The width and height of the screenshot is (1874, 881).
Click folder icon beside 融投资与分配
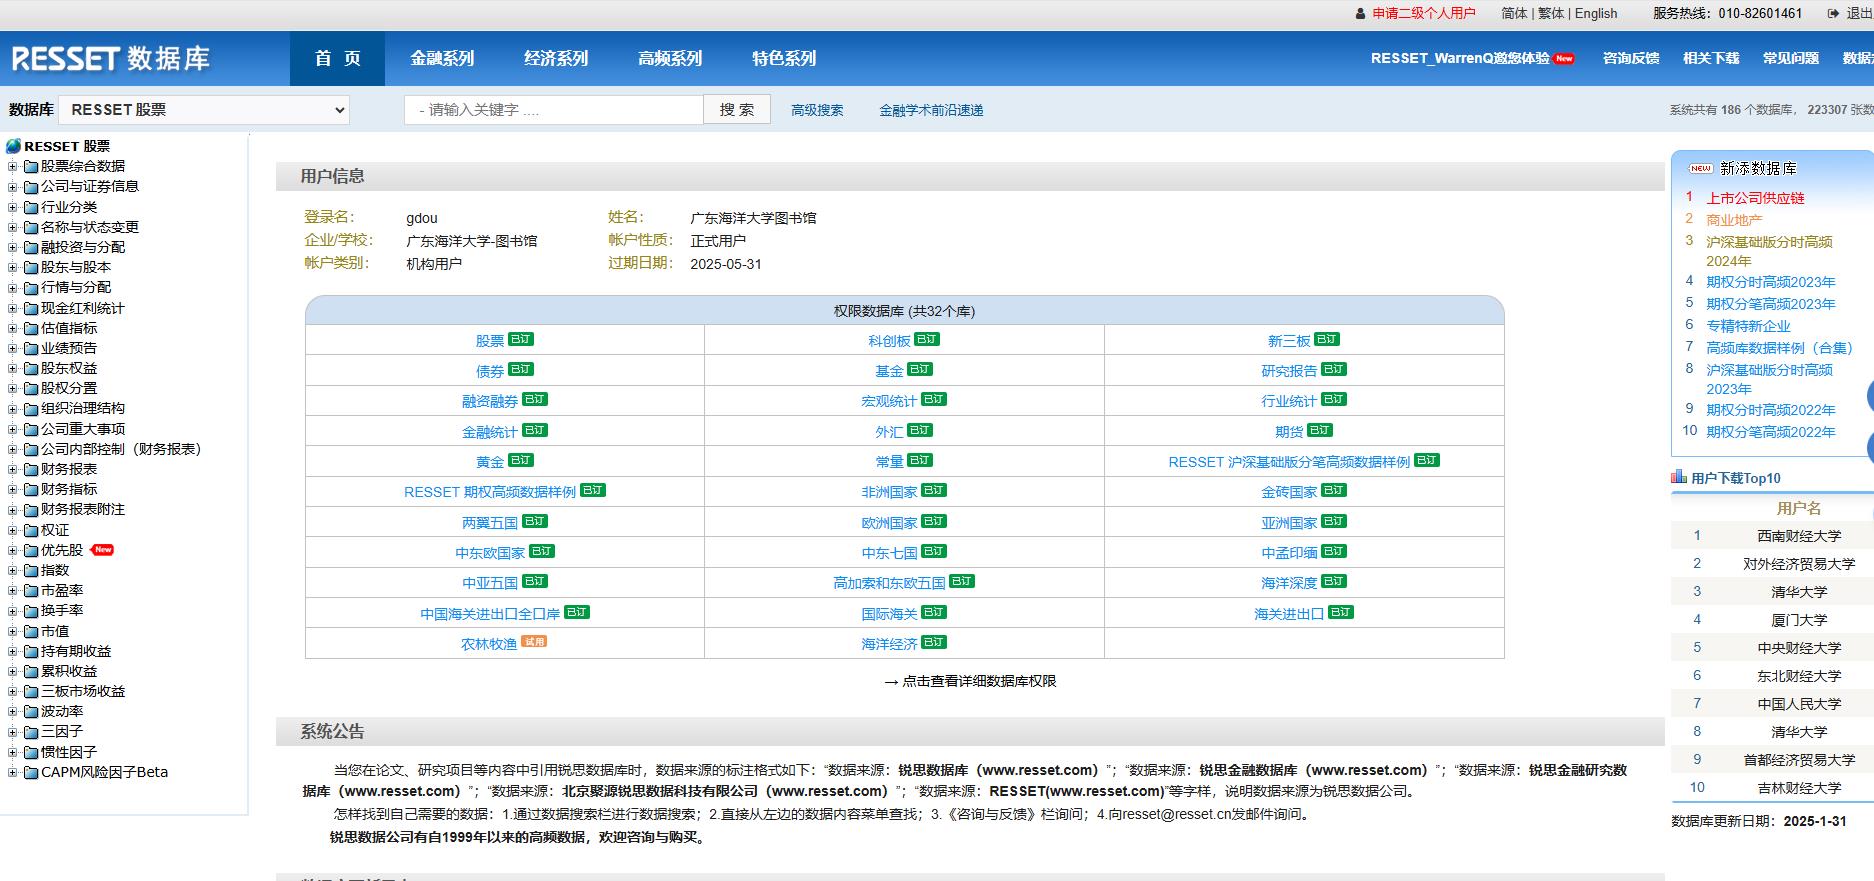[30, 247]
